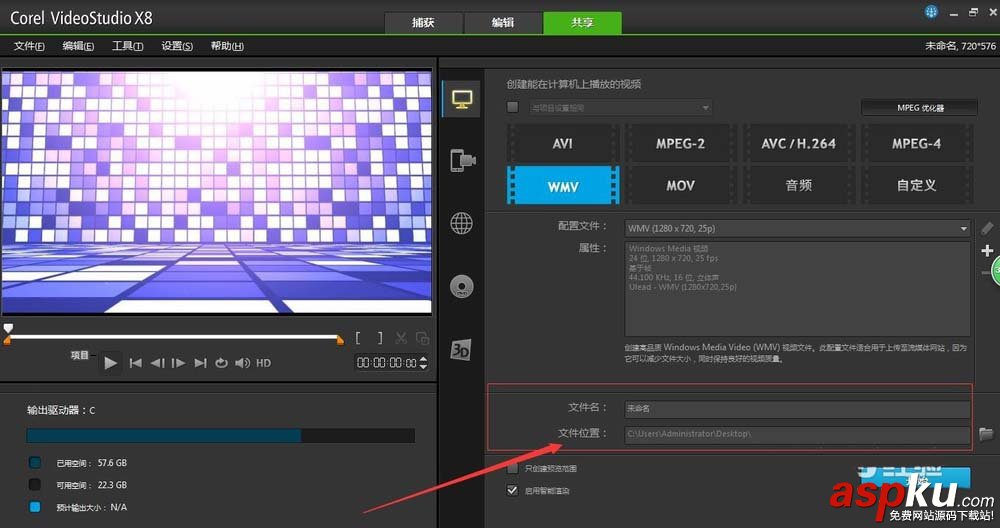Select the Computer output category icon
The width and height of the screenshot is (1000, 528).
[x=462, y=99]
